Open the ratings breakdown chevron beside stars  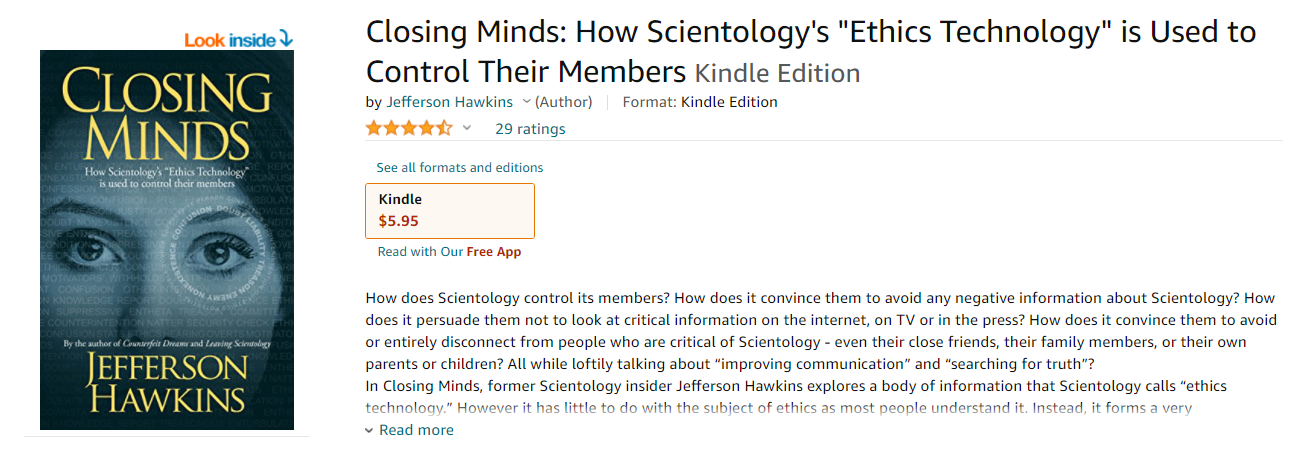coord(466,128)
